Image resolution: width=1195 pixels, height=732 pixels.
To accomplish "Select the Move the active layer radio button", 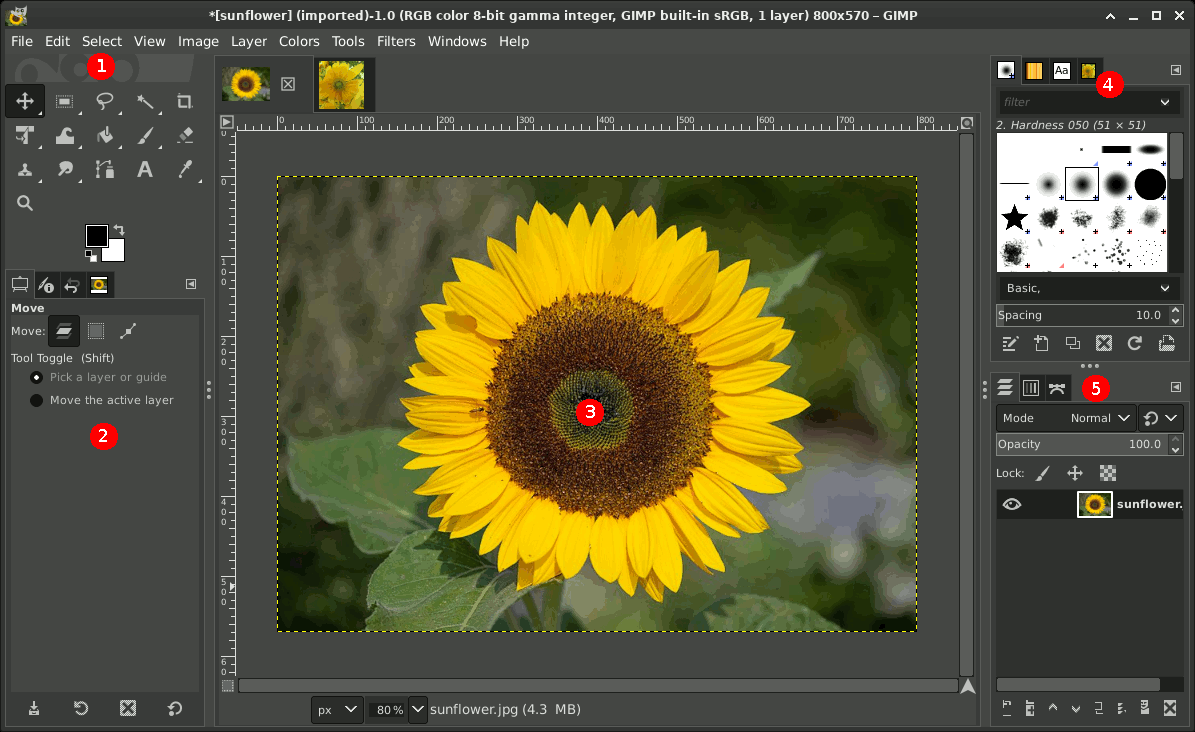I will point(36,399).
